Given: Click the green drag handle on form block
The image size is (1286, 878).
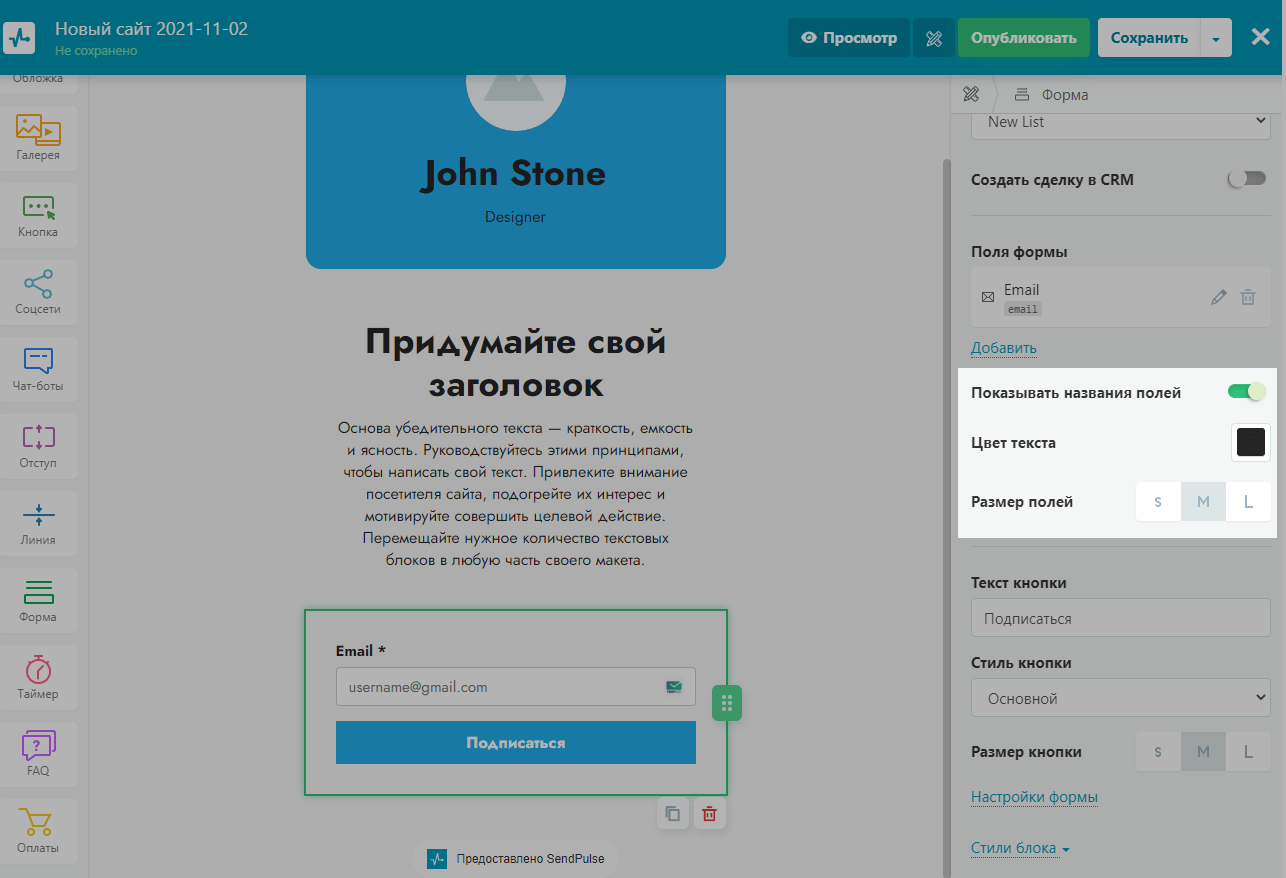Looking at the screenshot, I should tap(727, 703).
